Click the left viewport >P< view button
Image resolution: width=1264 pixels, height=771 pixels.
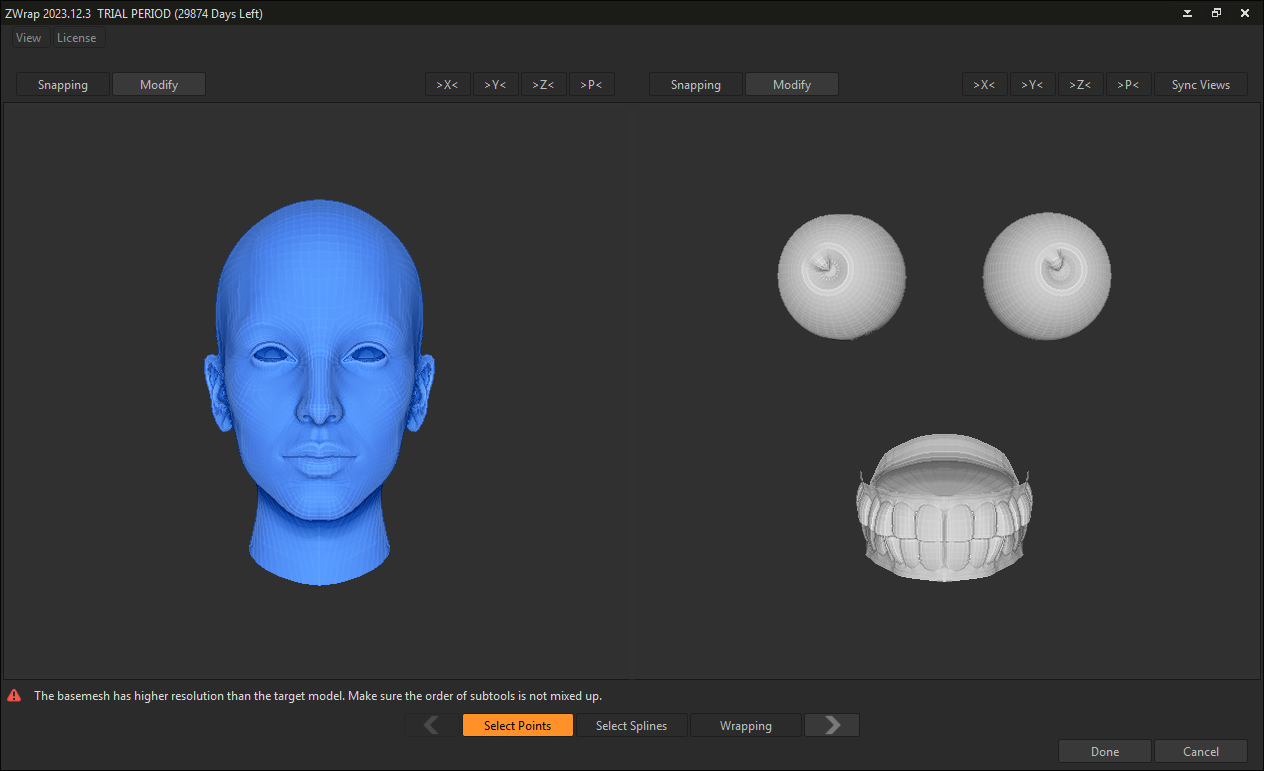pos(591,85)
